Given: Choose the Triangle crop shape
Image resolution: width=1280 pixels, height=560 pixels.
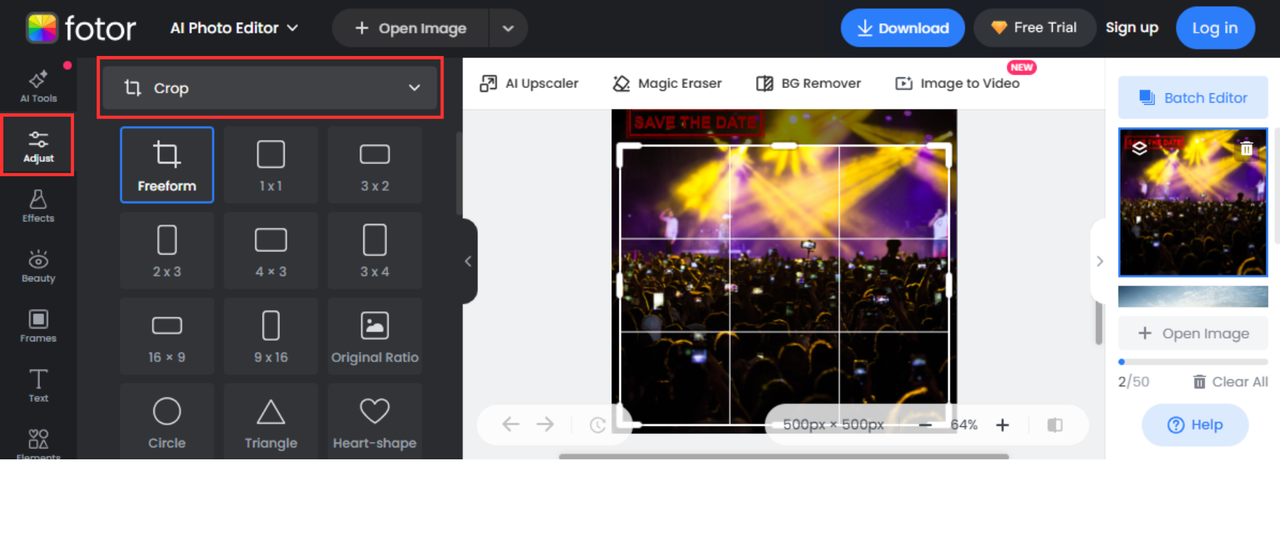Looking at the screenshot, I should 271,421.
